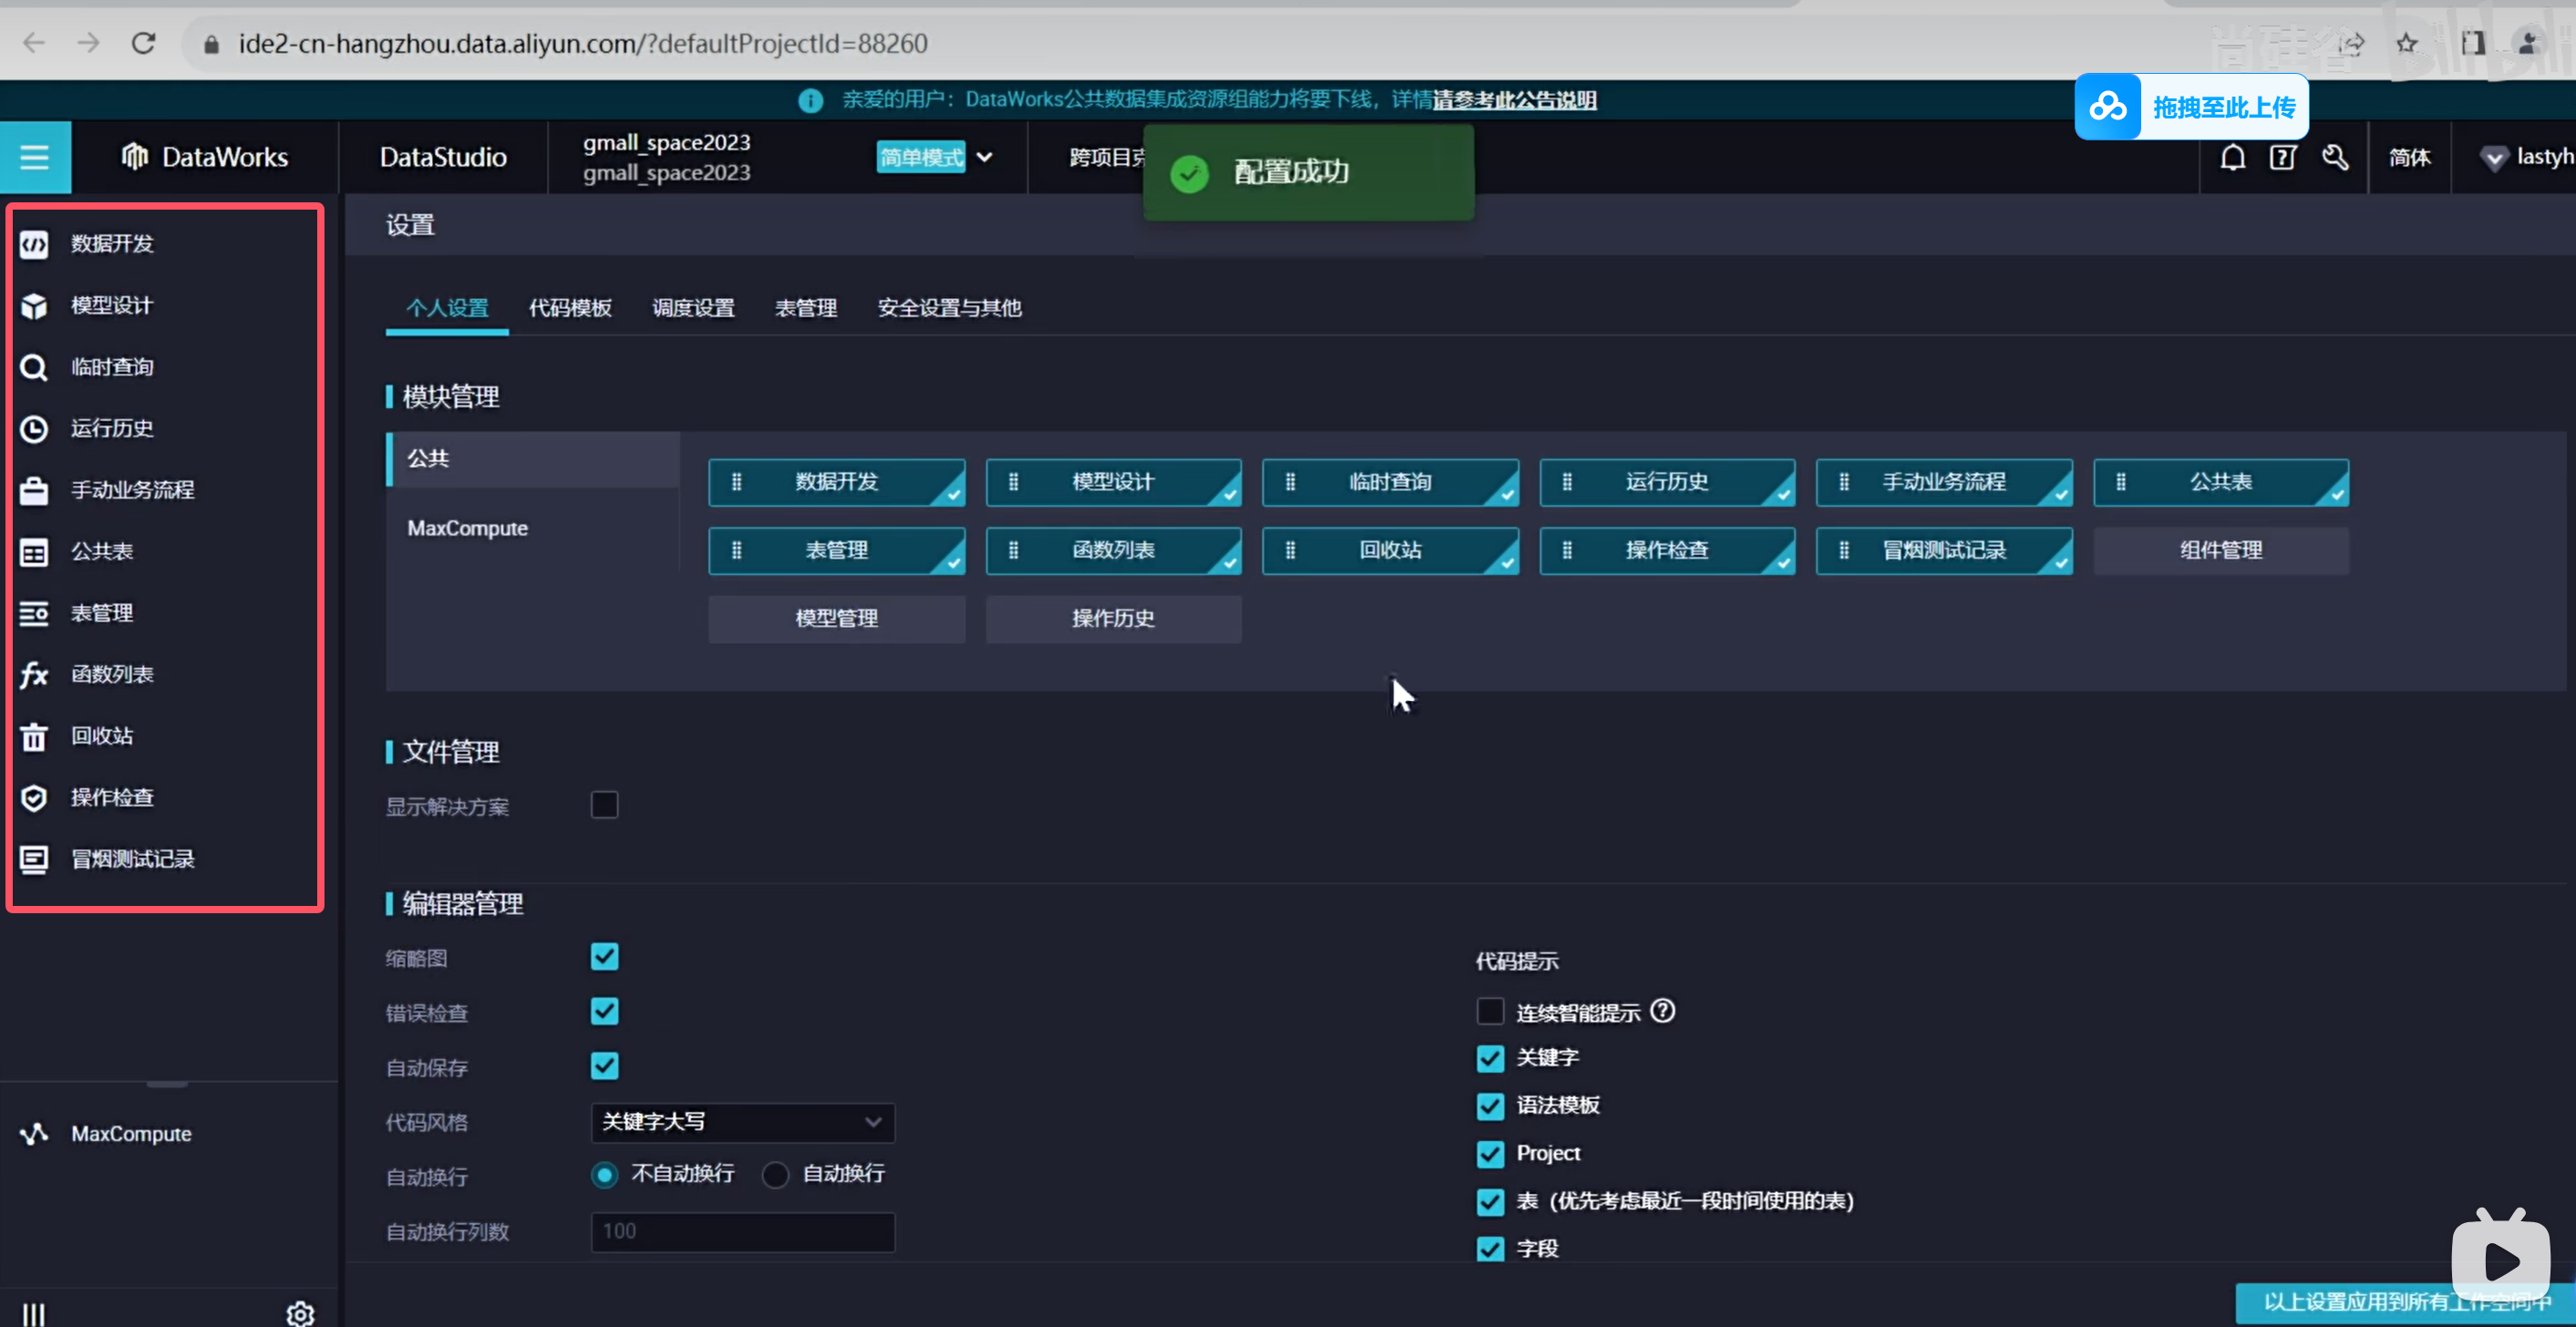Image resolution: width=2576 pixels, height=1327 pixels.
Task: Enable 连续智能提示 checkbox
Action: 1490,1012
